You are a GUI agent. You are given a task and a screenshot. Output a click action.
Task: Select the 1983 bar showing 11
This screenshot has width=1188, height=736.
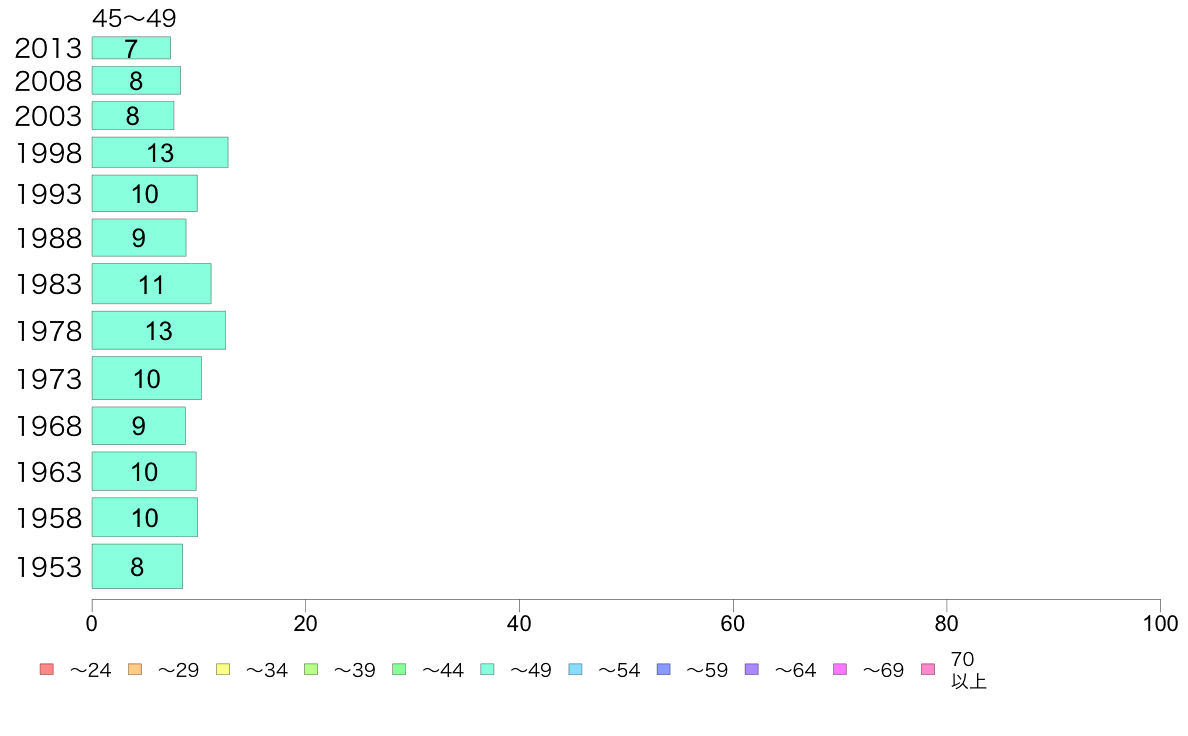(152, 283)
